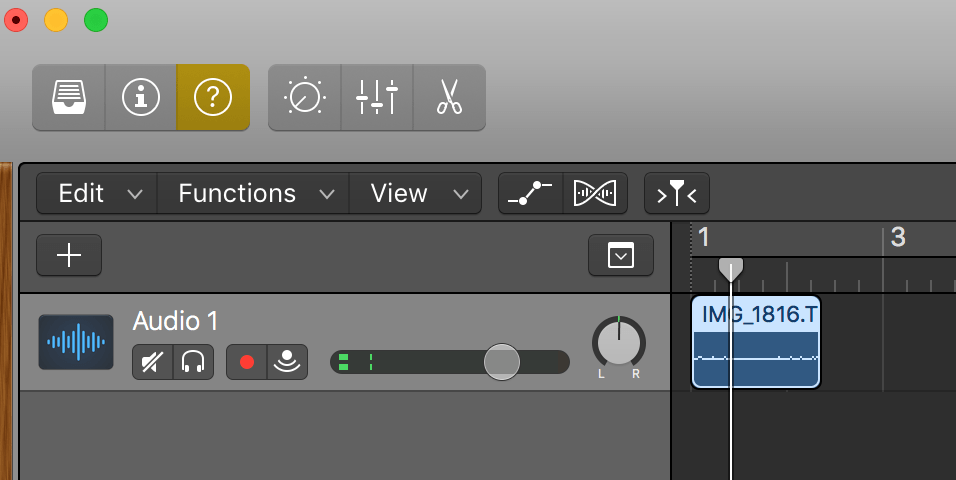Open the scissors Editors button
Screen dimensions: 956x480
pyautogui.click(x=449, y=97)
